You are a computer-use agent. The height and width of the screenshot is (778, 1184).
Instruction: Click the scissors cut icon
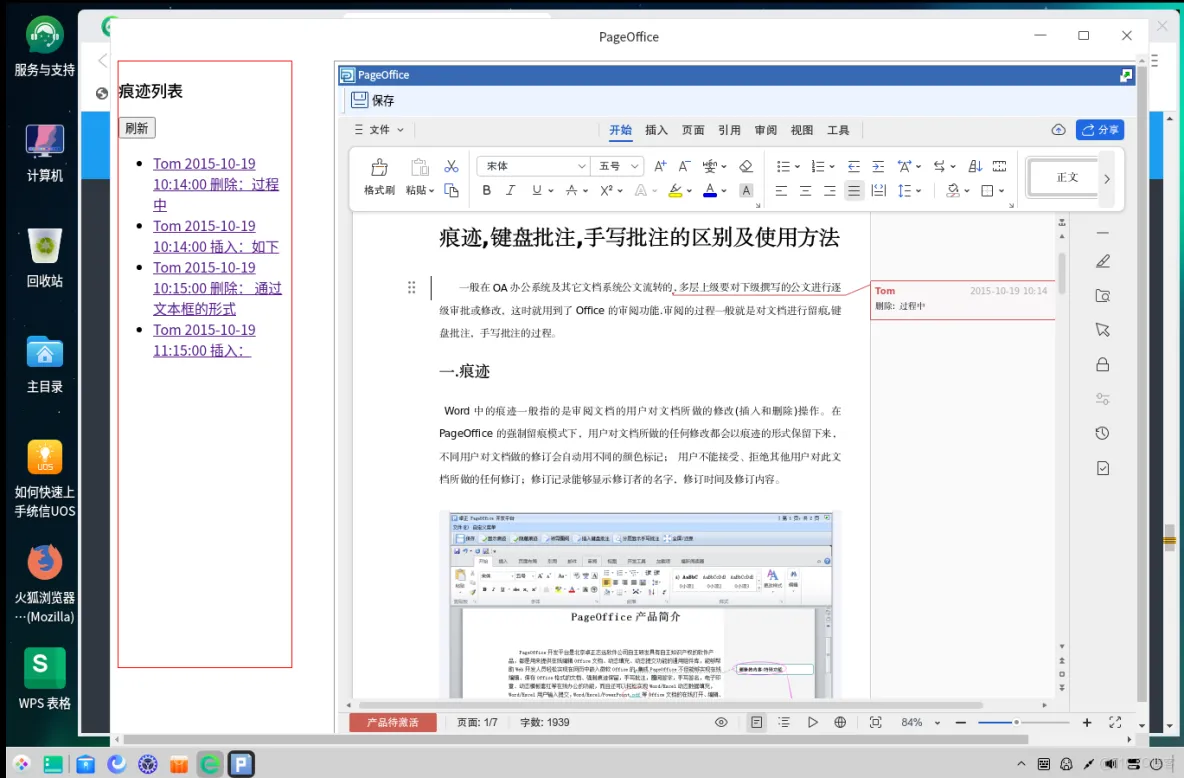point(452,166)
